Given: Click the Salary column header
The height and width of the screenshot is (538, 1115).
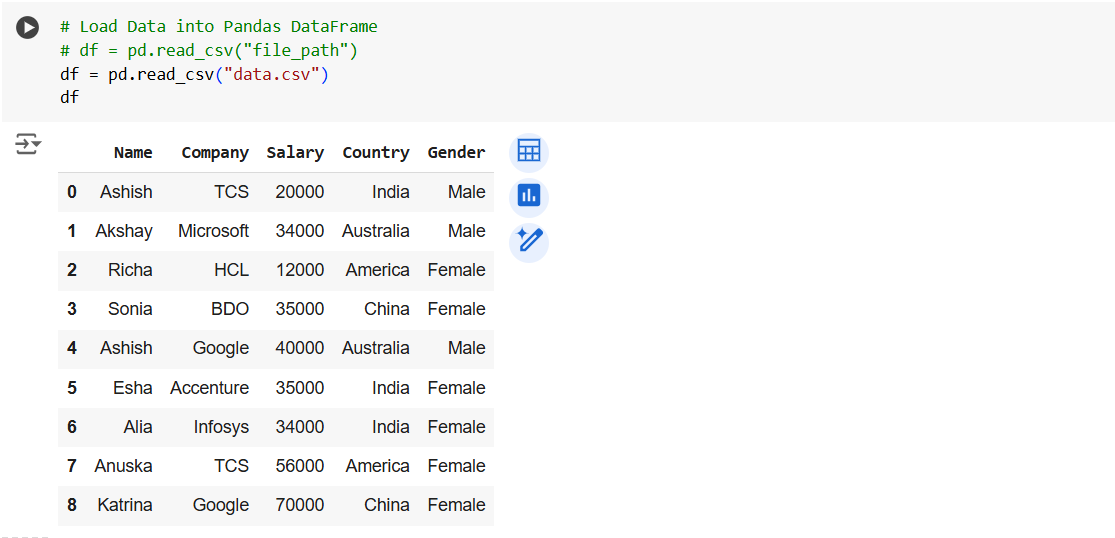Looking at the screenshot, I should tap(295, 153).
